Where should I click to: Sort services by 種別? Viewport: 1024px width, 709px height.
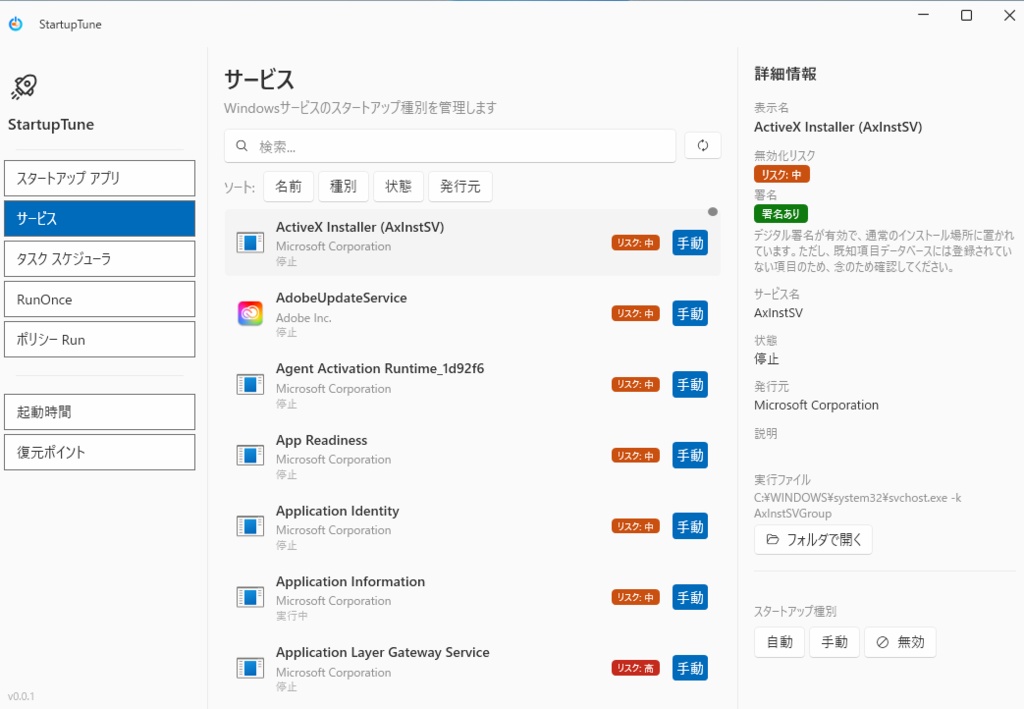pos(344,187)
